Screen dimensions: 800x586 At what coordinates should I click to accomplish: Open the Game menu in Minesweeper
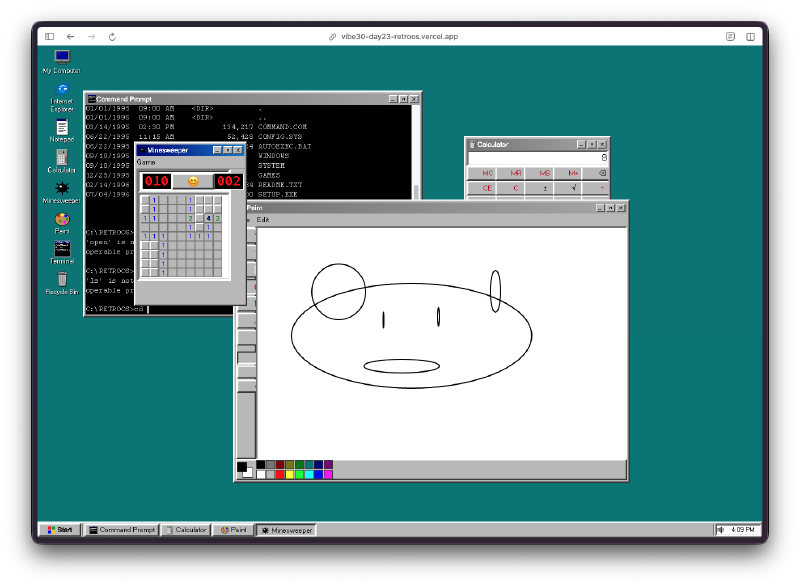coord(146,160)
